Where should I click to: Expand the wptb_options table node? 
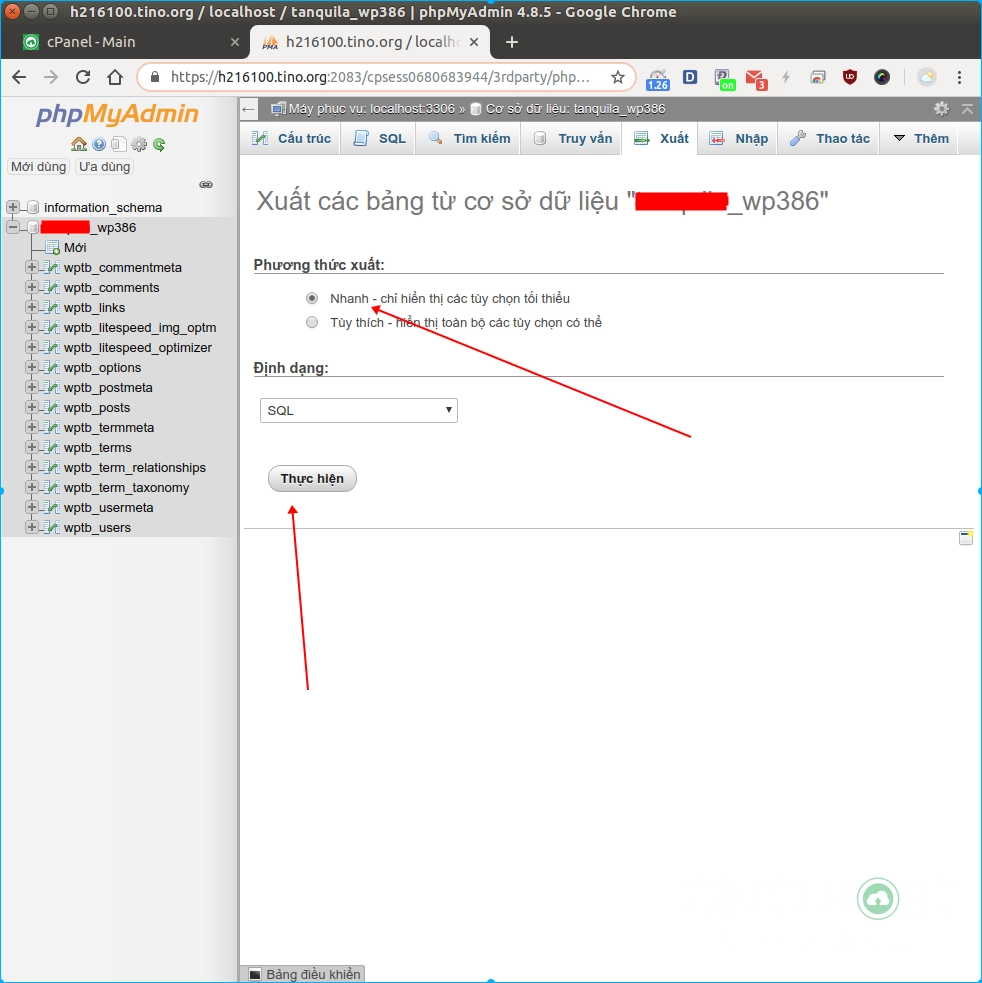31,367
